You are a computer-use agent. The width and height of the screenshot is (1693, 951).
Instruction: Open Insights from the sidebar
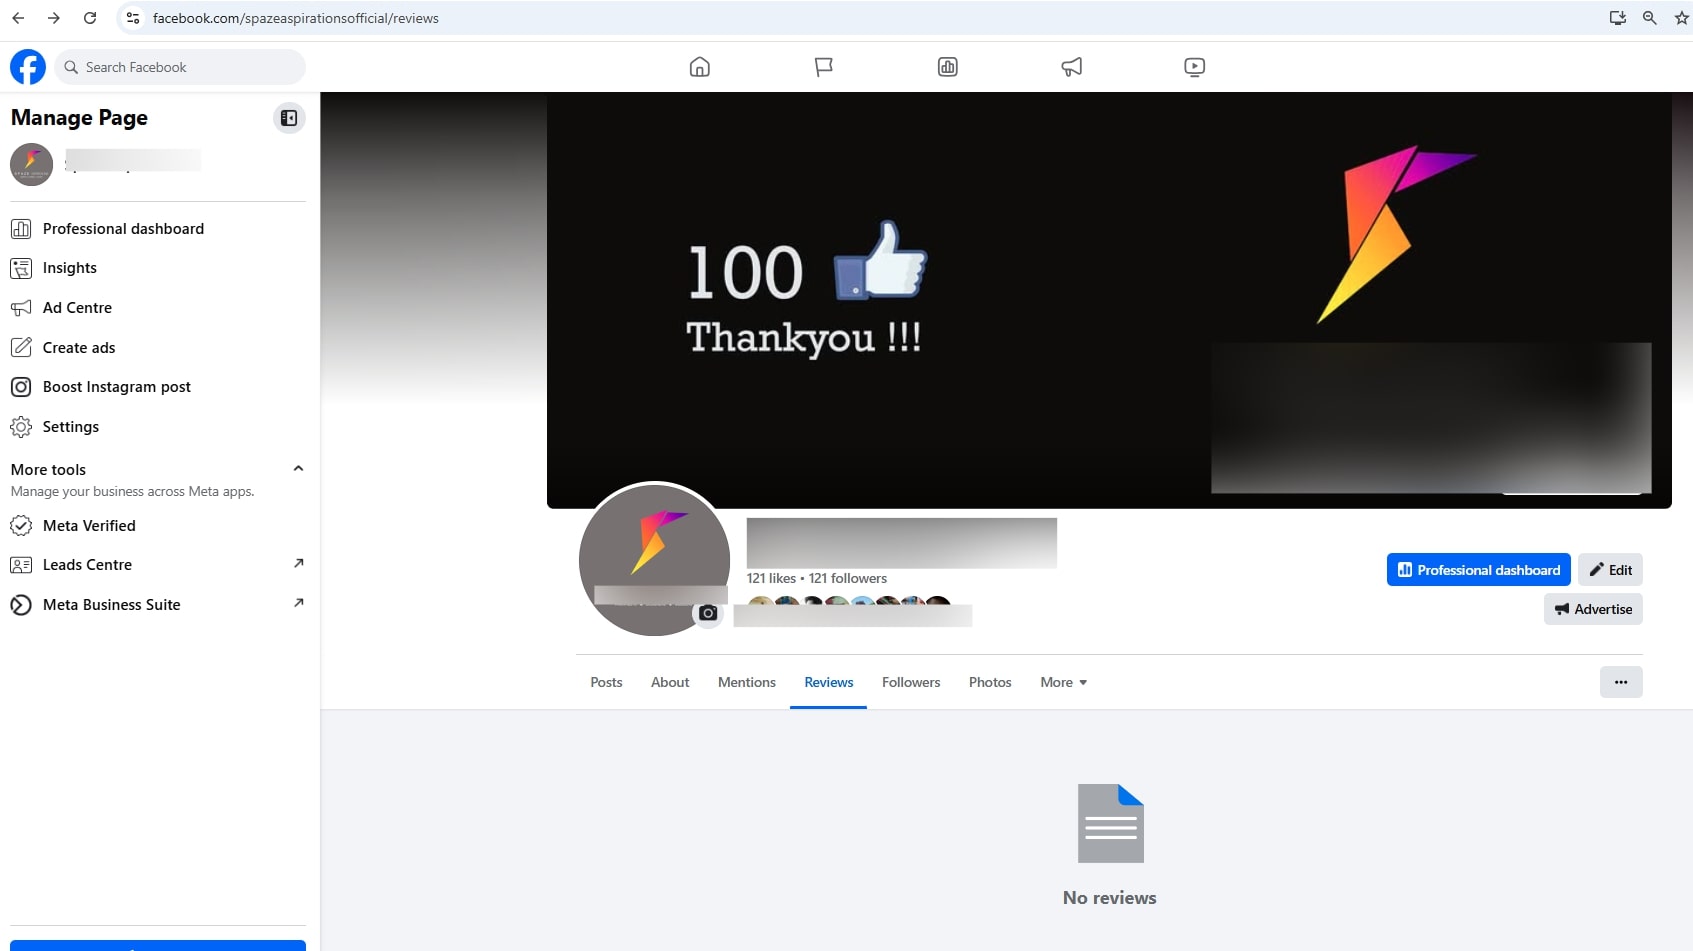tap(70, 267)
